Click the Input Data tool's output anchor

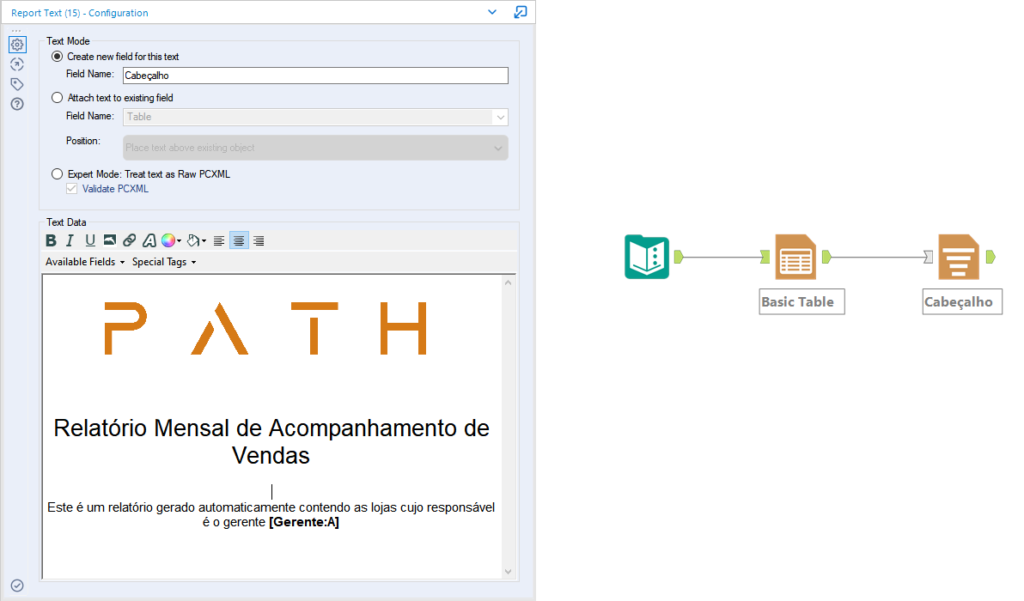click(679, 257)
